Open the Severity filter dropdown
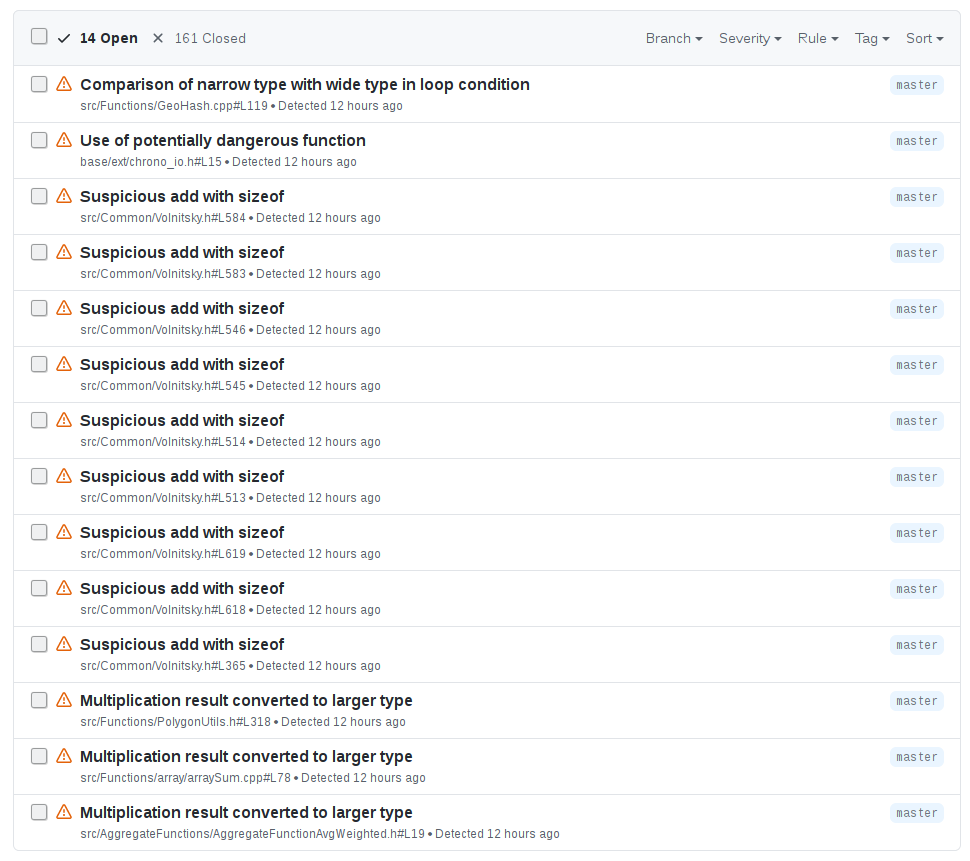The width and height of the screenshot is (970, 861). click(x=750, y=38)
